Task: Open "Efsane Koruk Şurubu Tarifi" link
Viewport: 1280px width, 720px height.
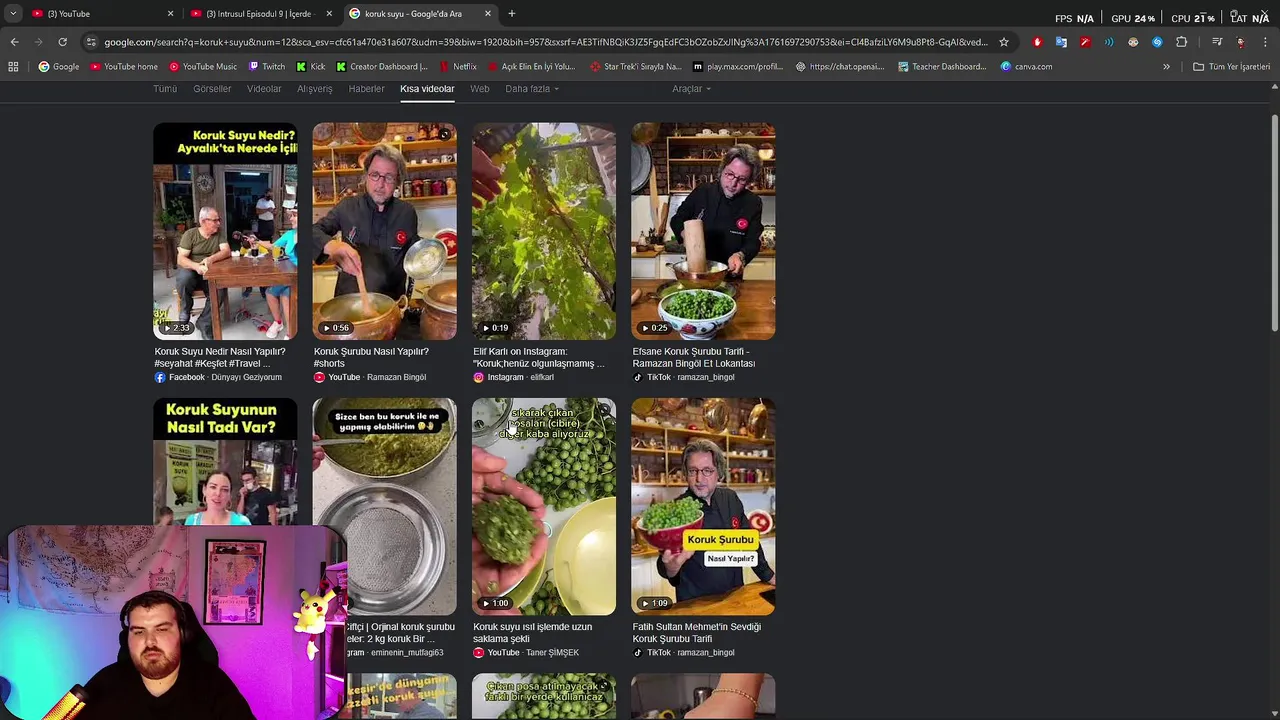Action: tap(693, 357)
